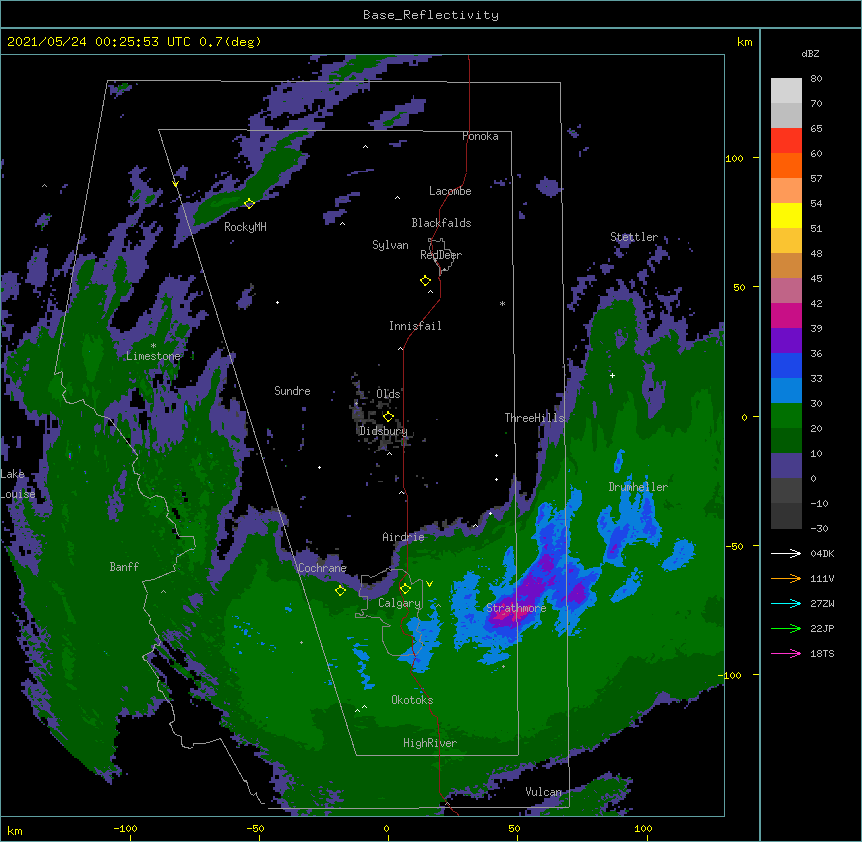Click the yellow V marker northwest of RockyMH
This screenshot has height=842, width=862.
[x=175, y=184]
